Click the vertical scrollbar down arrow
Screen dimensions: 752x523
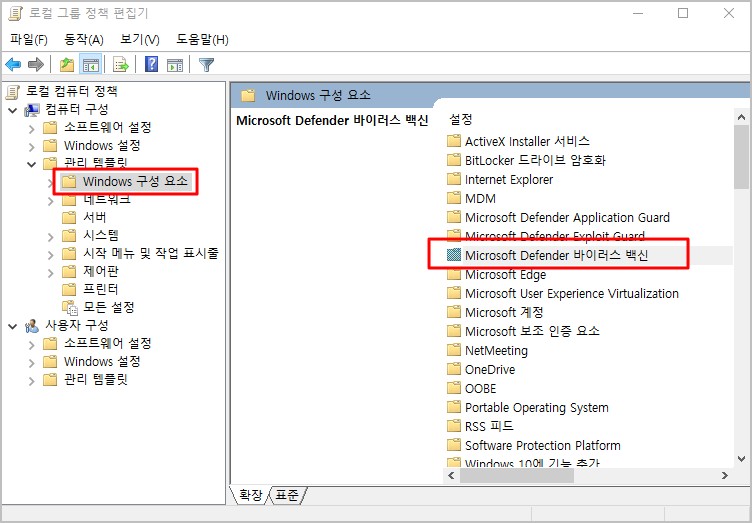click(x=741, y=459)
